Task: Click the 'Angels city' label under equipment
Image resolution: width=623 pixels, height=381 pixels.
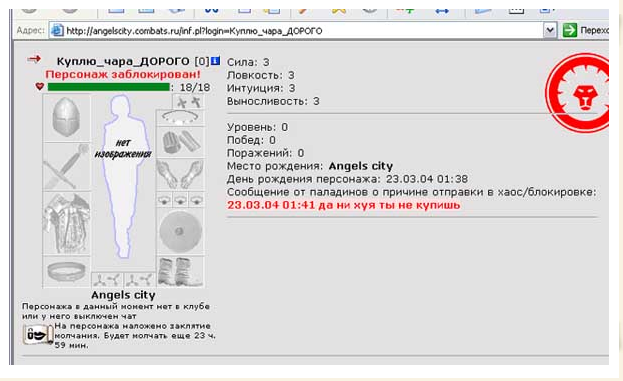Action: 123,295
